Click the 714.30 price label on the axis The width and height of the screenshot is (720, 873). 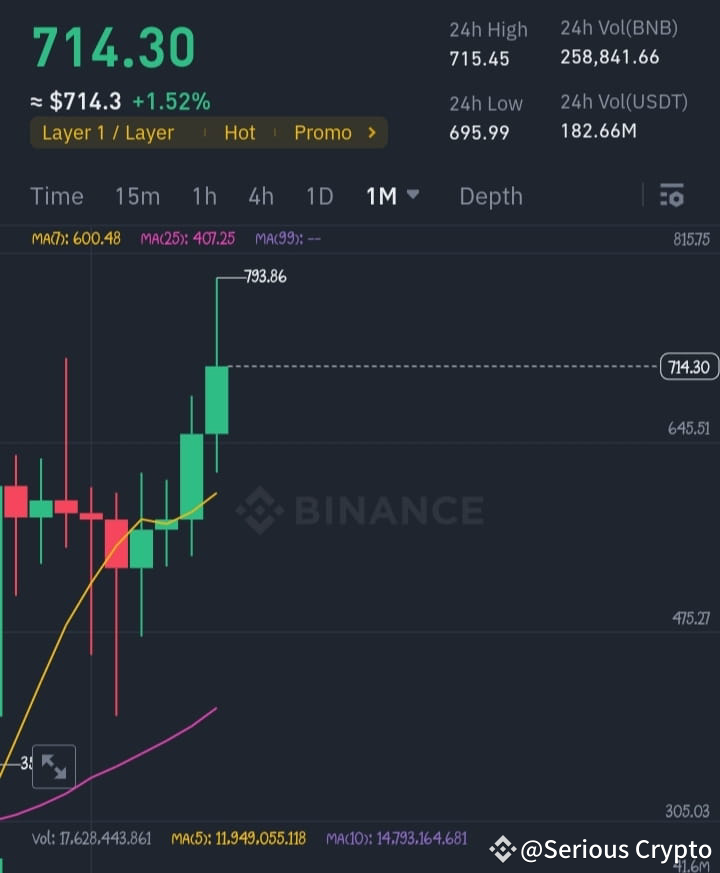click(x=689, y=367)
